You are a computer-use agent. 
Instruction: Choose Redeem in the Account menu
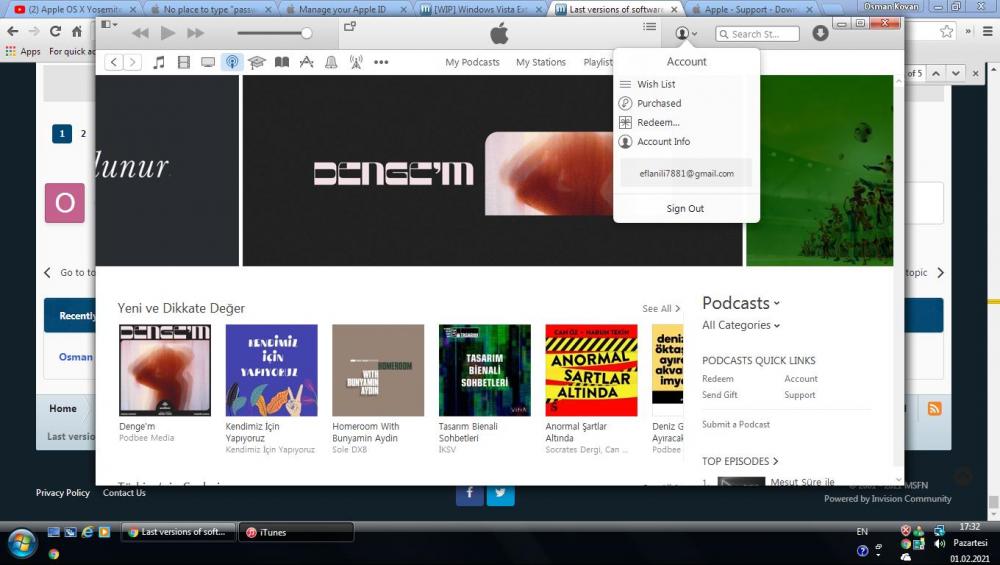click(x=658, y=122)
